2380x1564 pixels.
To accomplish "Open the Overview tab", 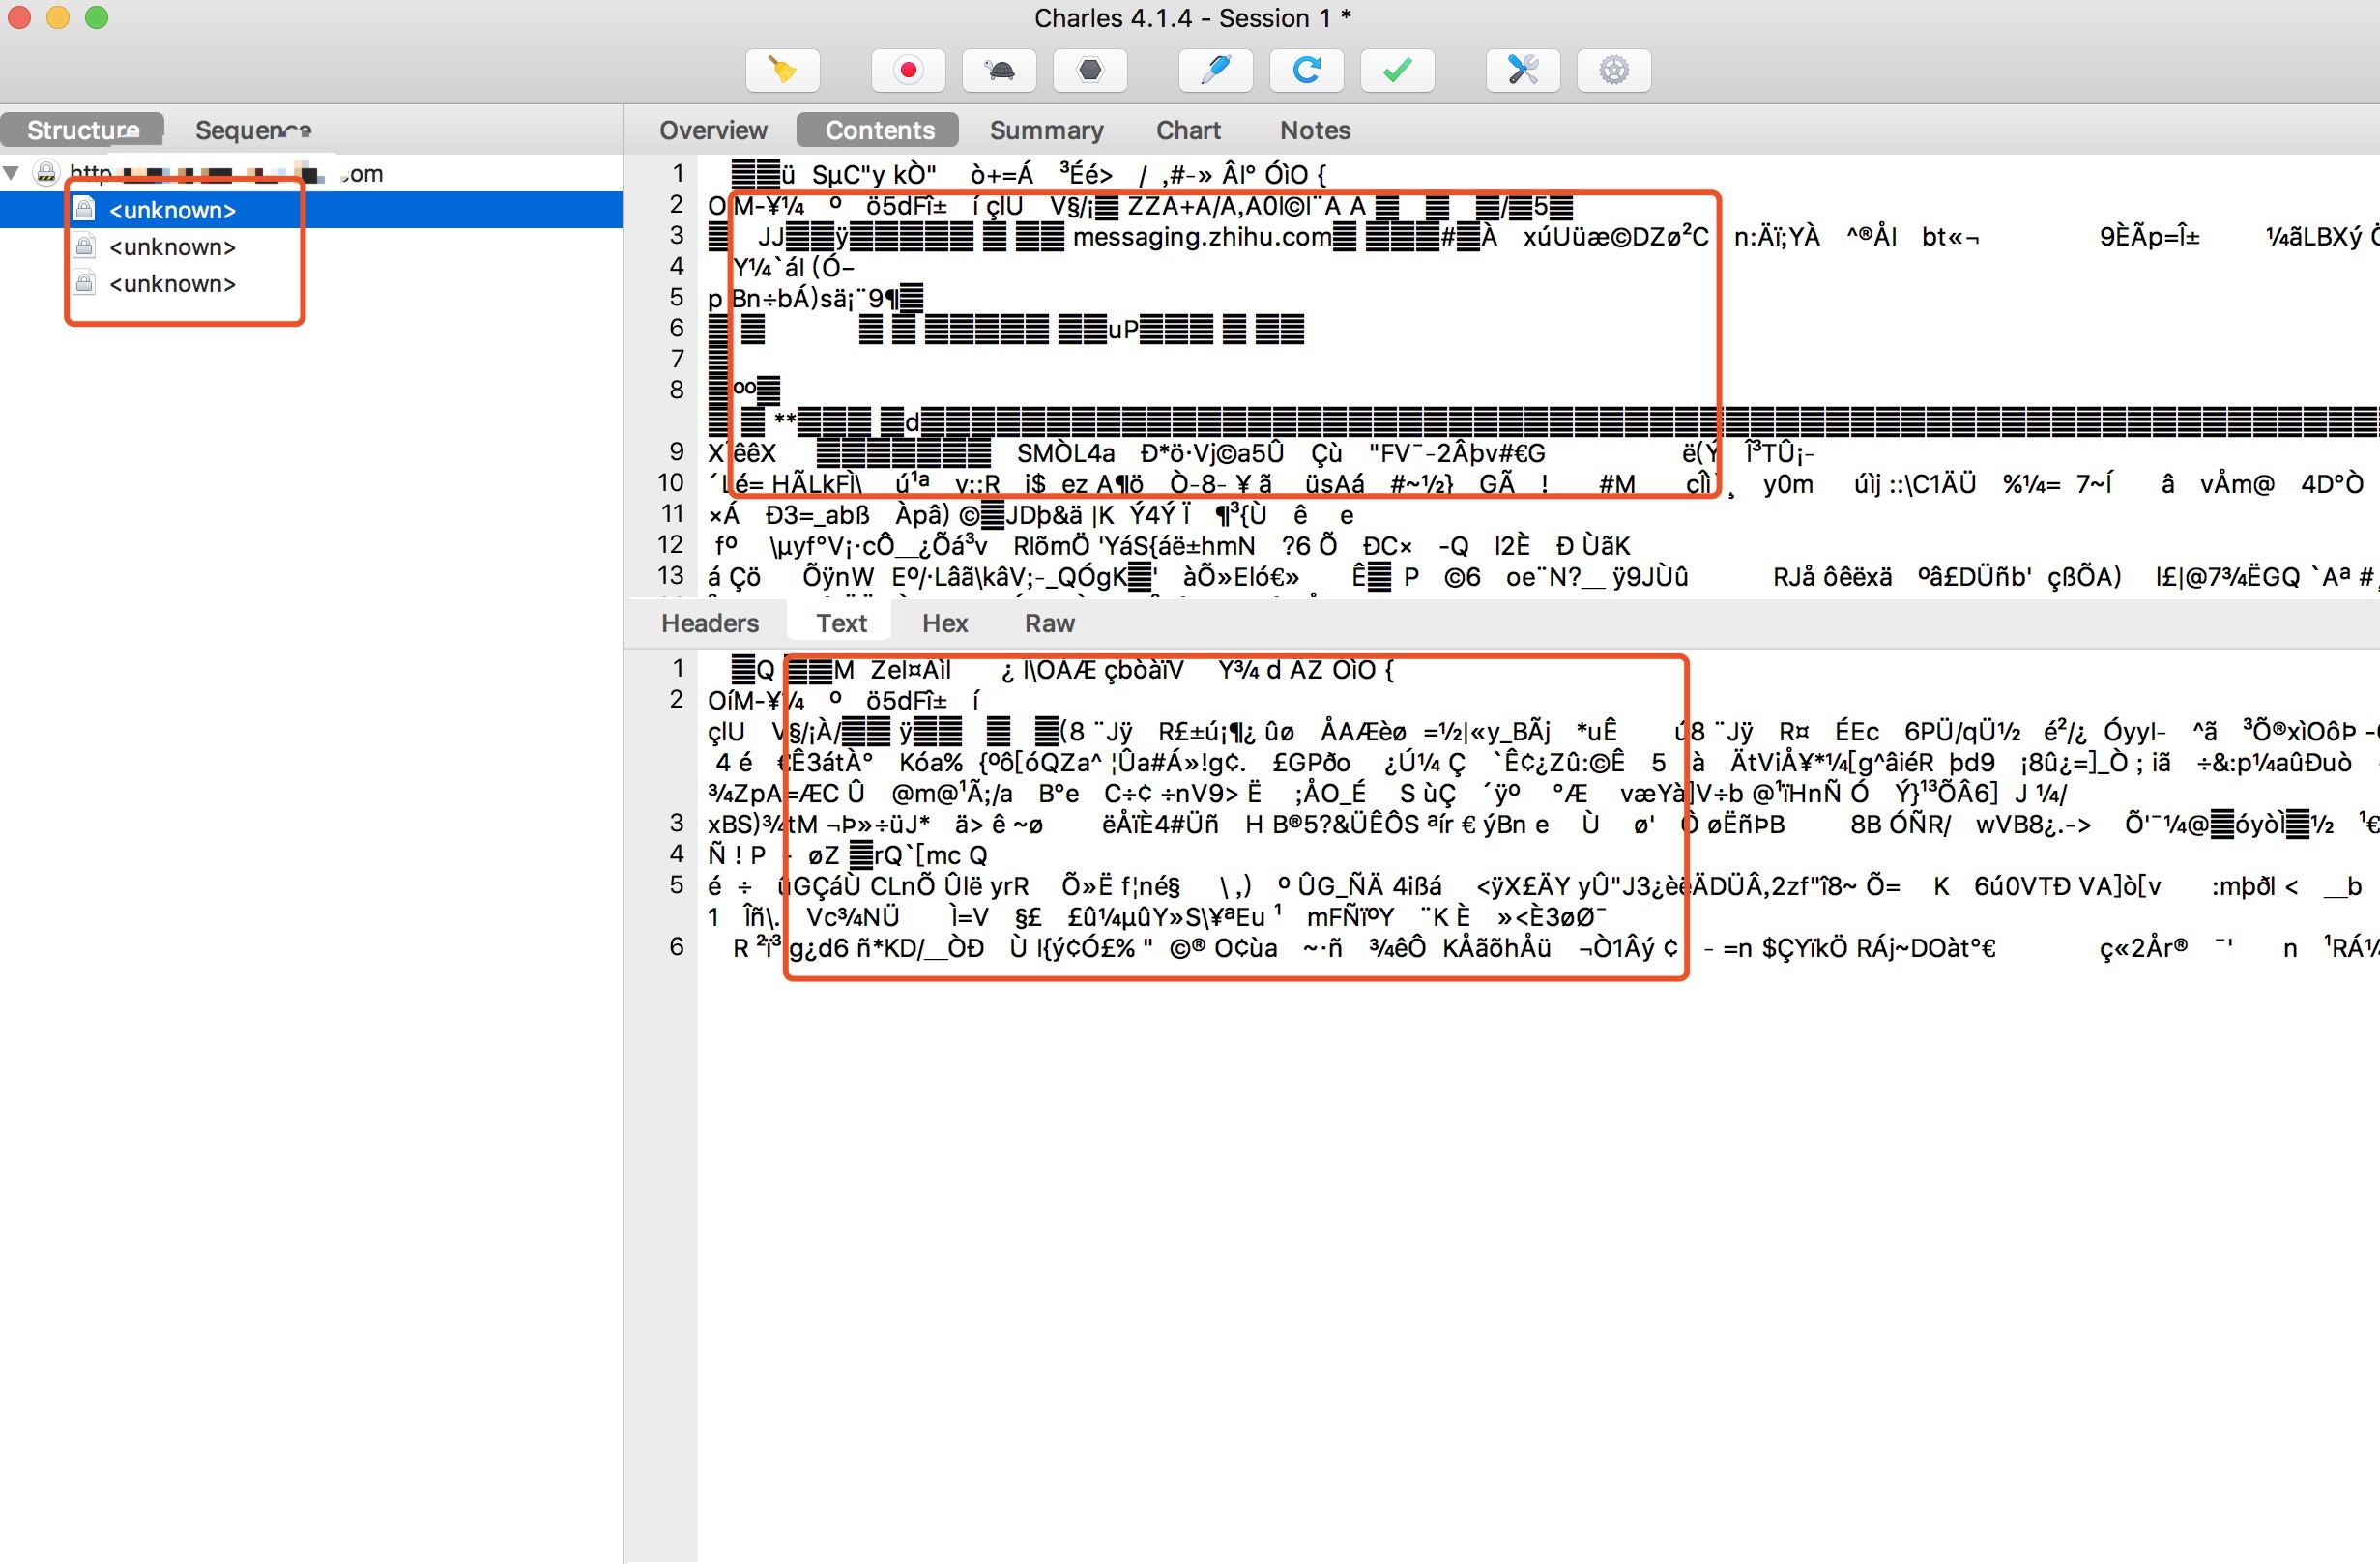I will tap(713, 130).
